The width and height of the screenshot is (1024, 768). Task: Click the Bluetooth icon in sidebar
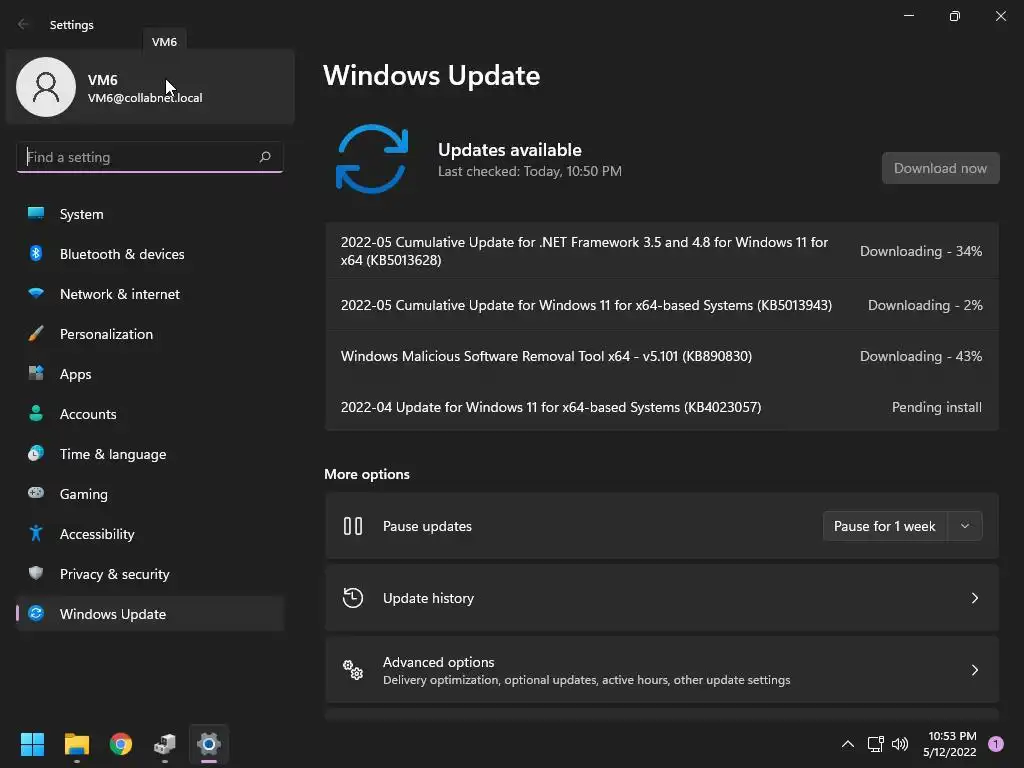(36, 253)
